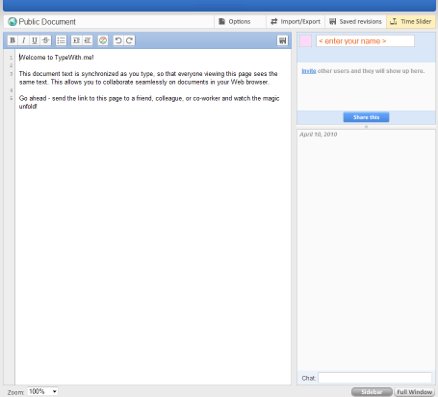Click the April 10, 2010 chat date
438x397 pixels.
click(x=318, y=134)
